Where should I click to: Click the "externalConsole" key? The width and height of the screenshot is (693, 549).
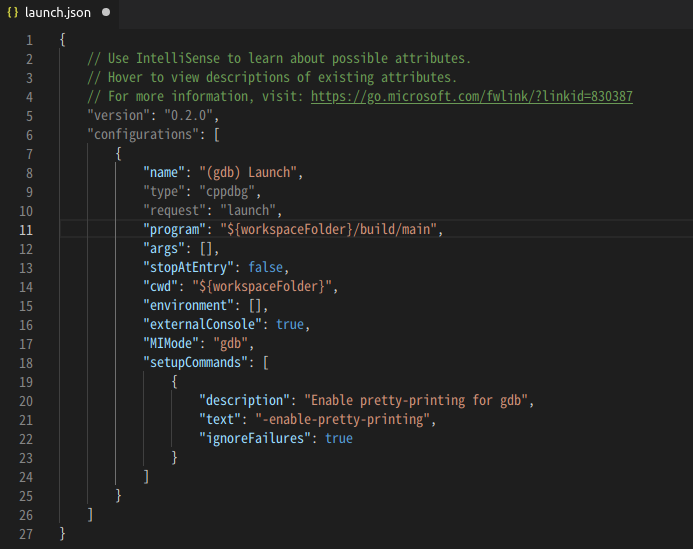pyautogui.click(x=202, y=324)
